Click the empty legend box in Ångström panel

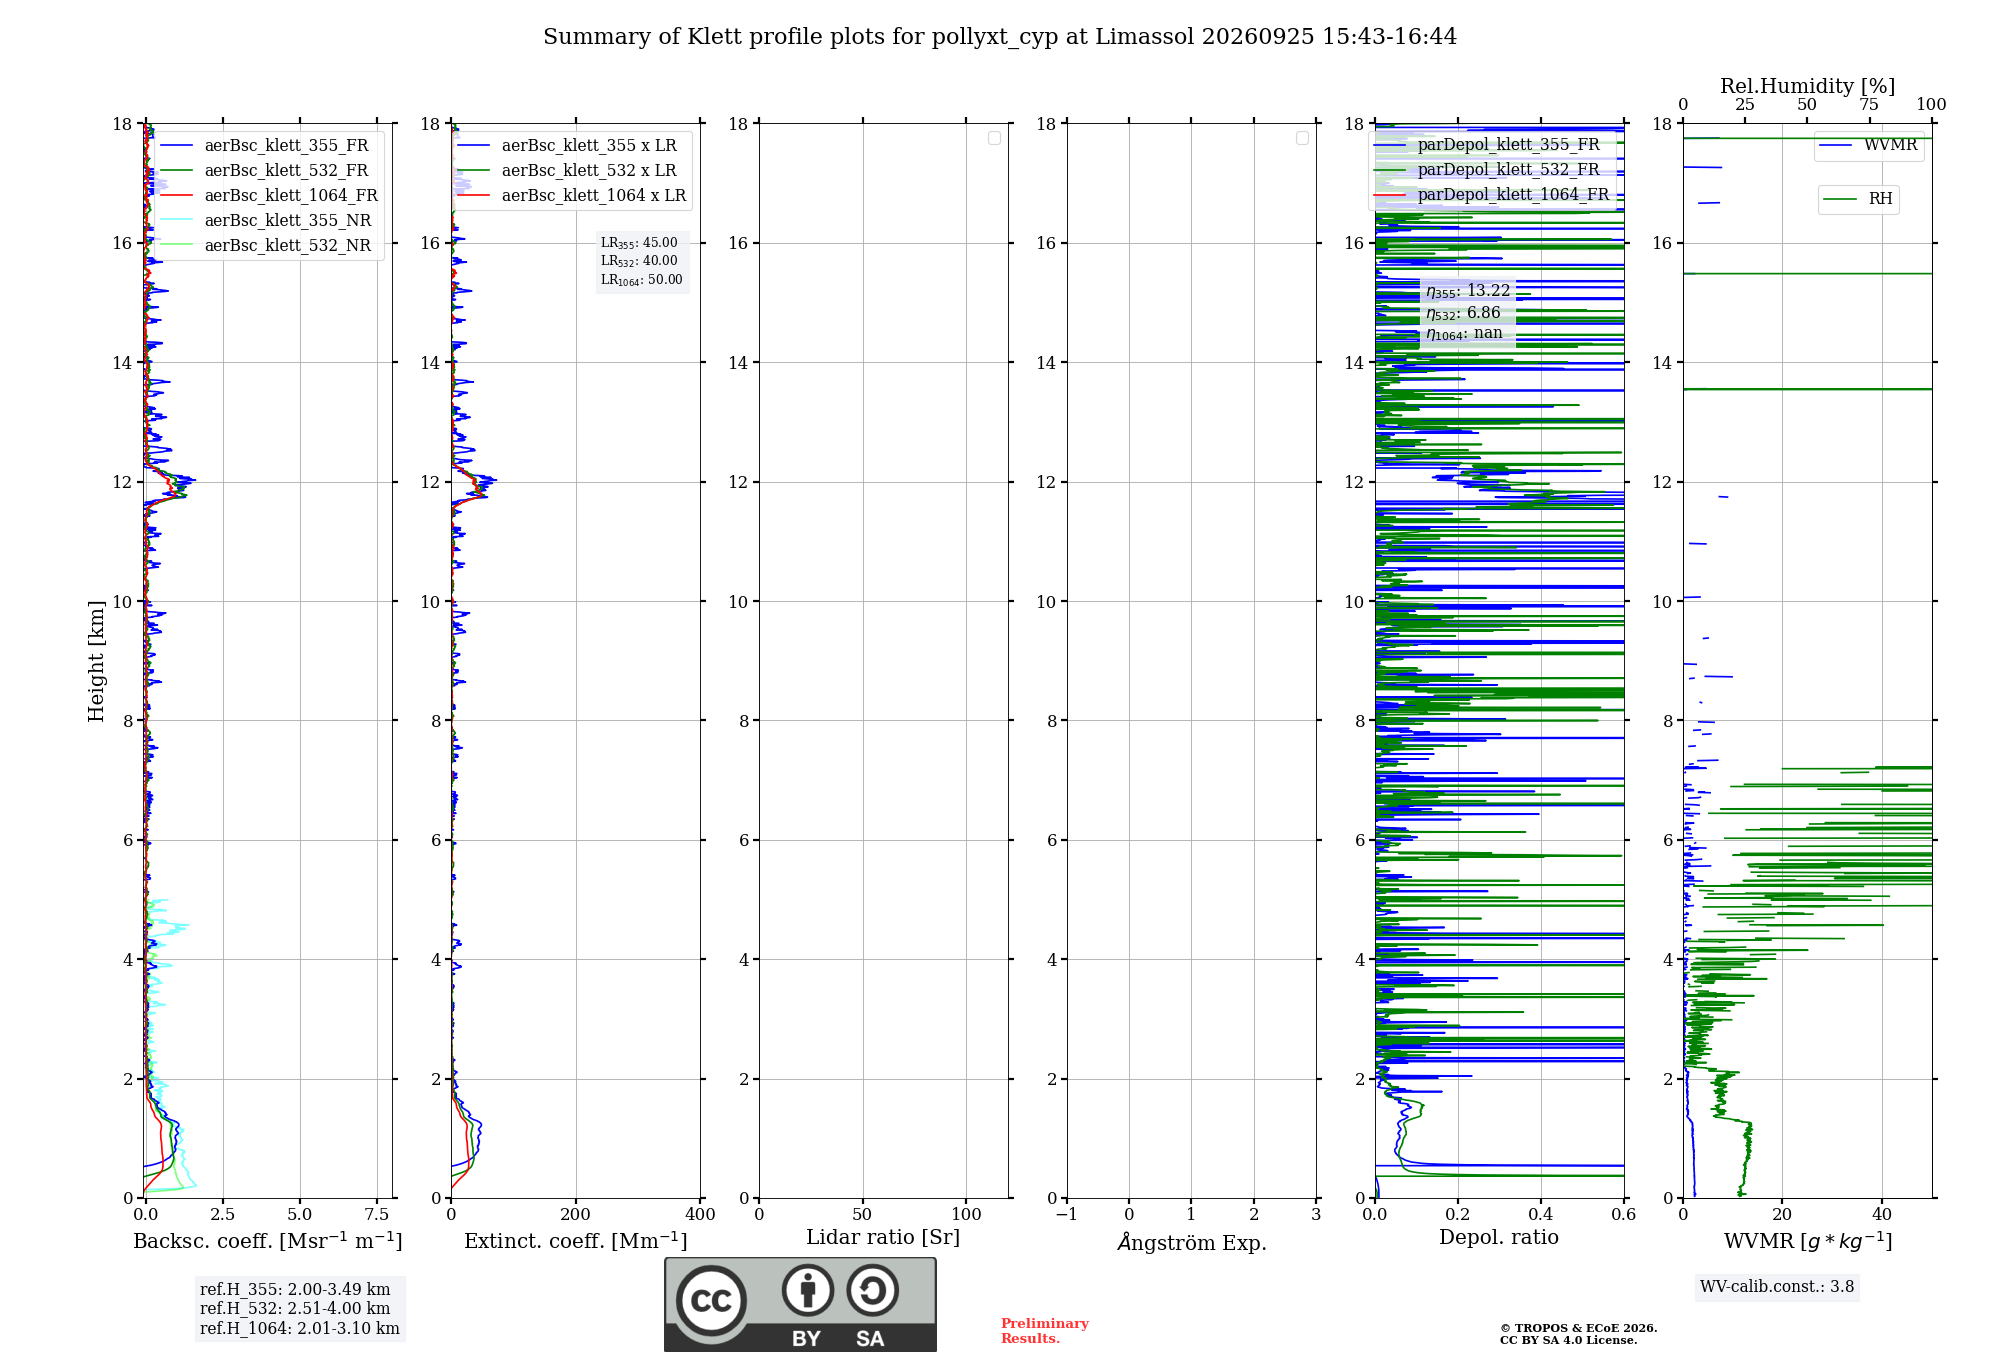(1302, 138)
